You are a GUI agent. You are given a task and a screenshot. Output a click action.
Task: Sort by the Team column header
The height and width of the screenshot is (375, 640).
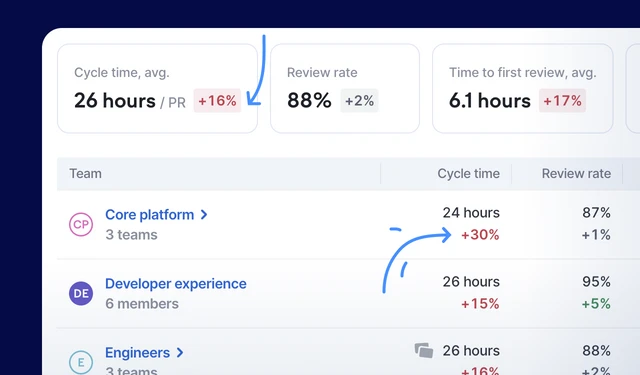point(85,173)
